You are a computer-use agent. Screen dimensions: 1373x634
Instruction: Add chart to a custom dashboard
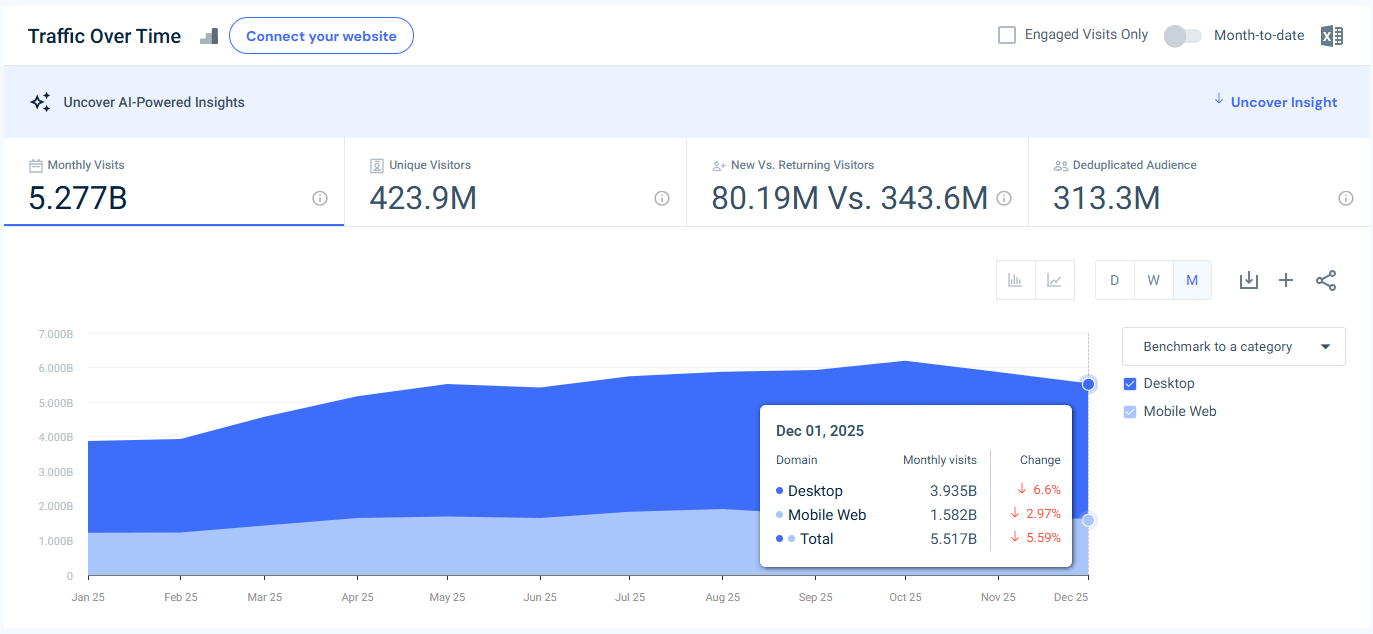[1286, 280]
